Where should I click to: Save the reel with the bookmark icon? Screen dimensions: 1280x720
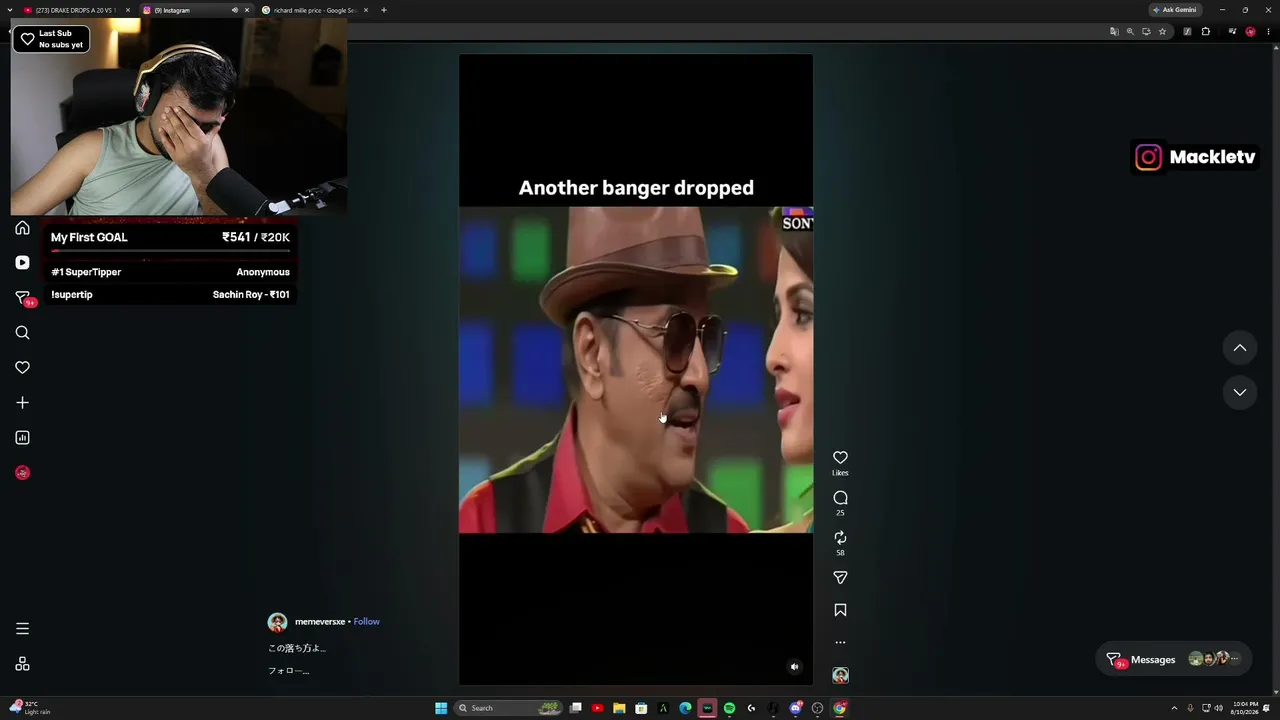[x=840, y=610]
